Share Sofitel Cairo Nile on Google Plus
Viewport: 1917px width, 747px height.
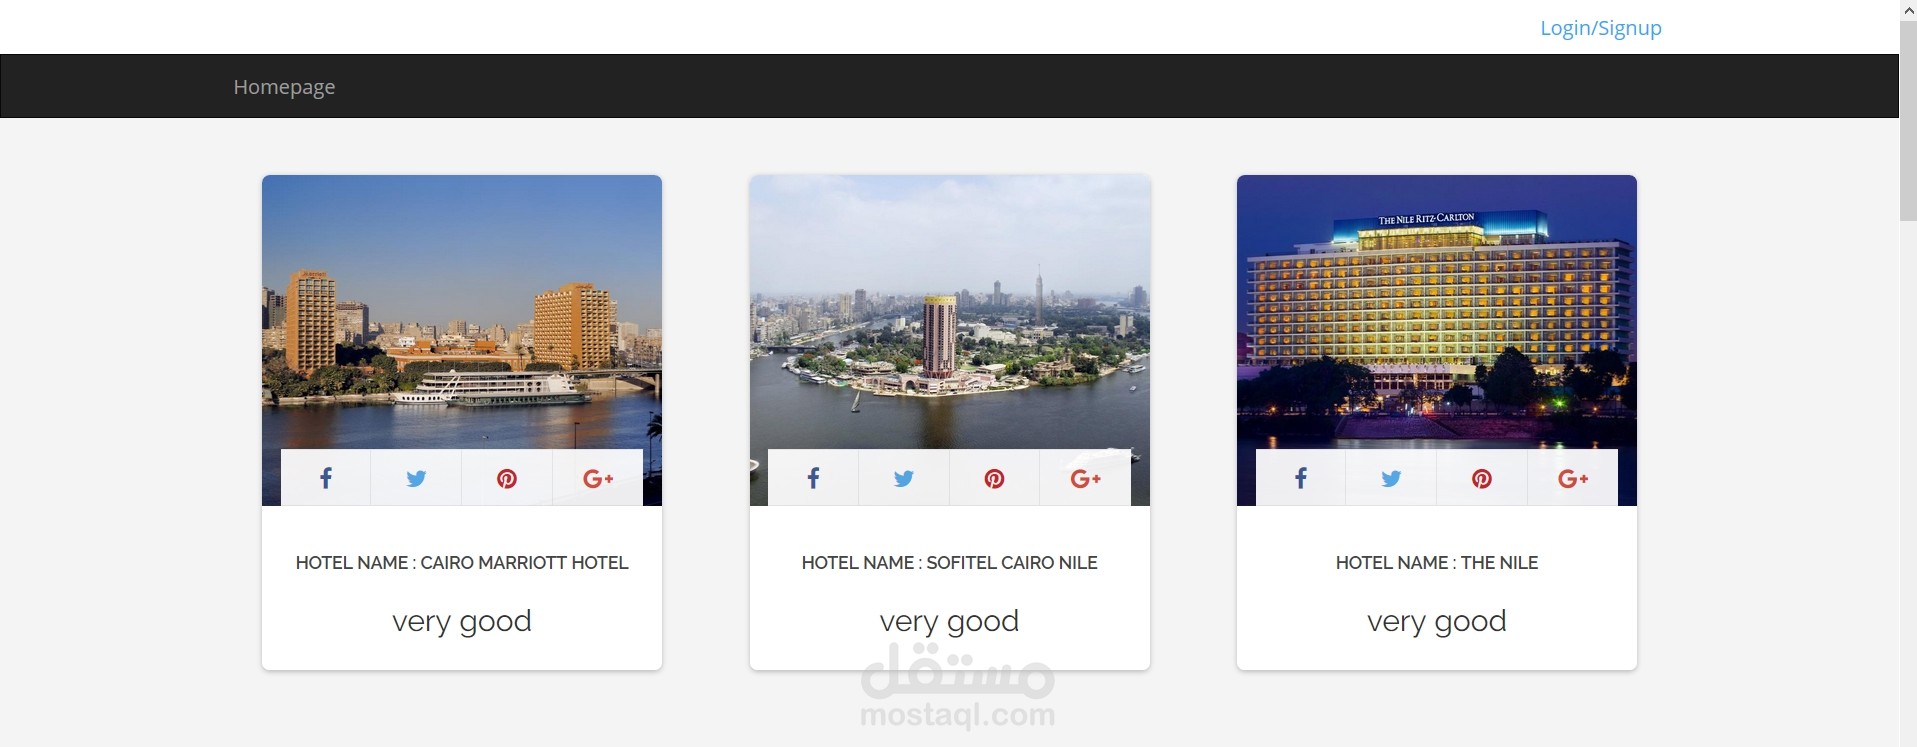(1085, 478)
